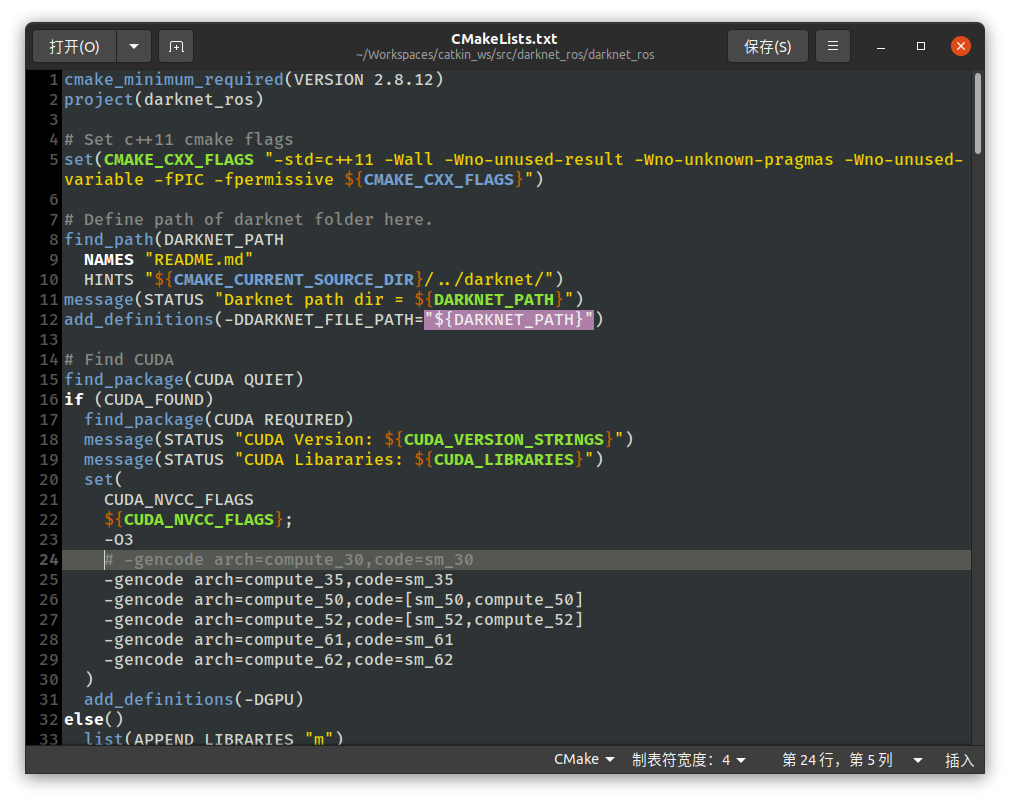Expand the recent files dropdown arrow
1010x802 pixels.
[x=134, y=46]
